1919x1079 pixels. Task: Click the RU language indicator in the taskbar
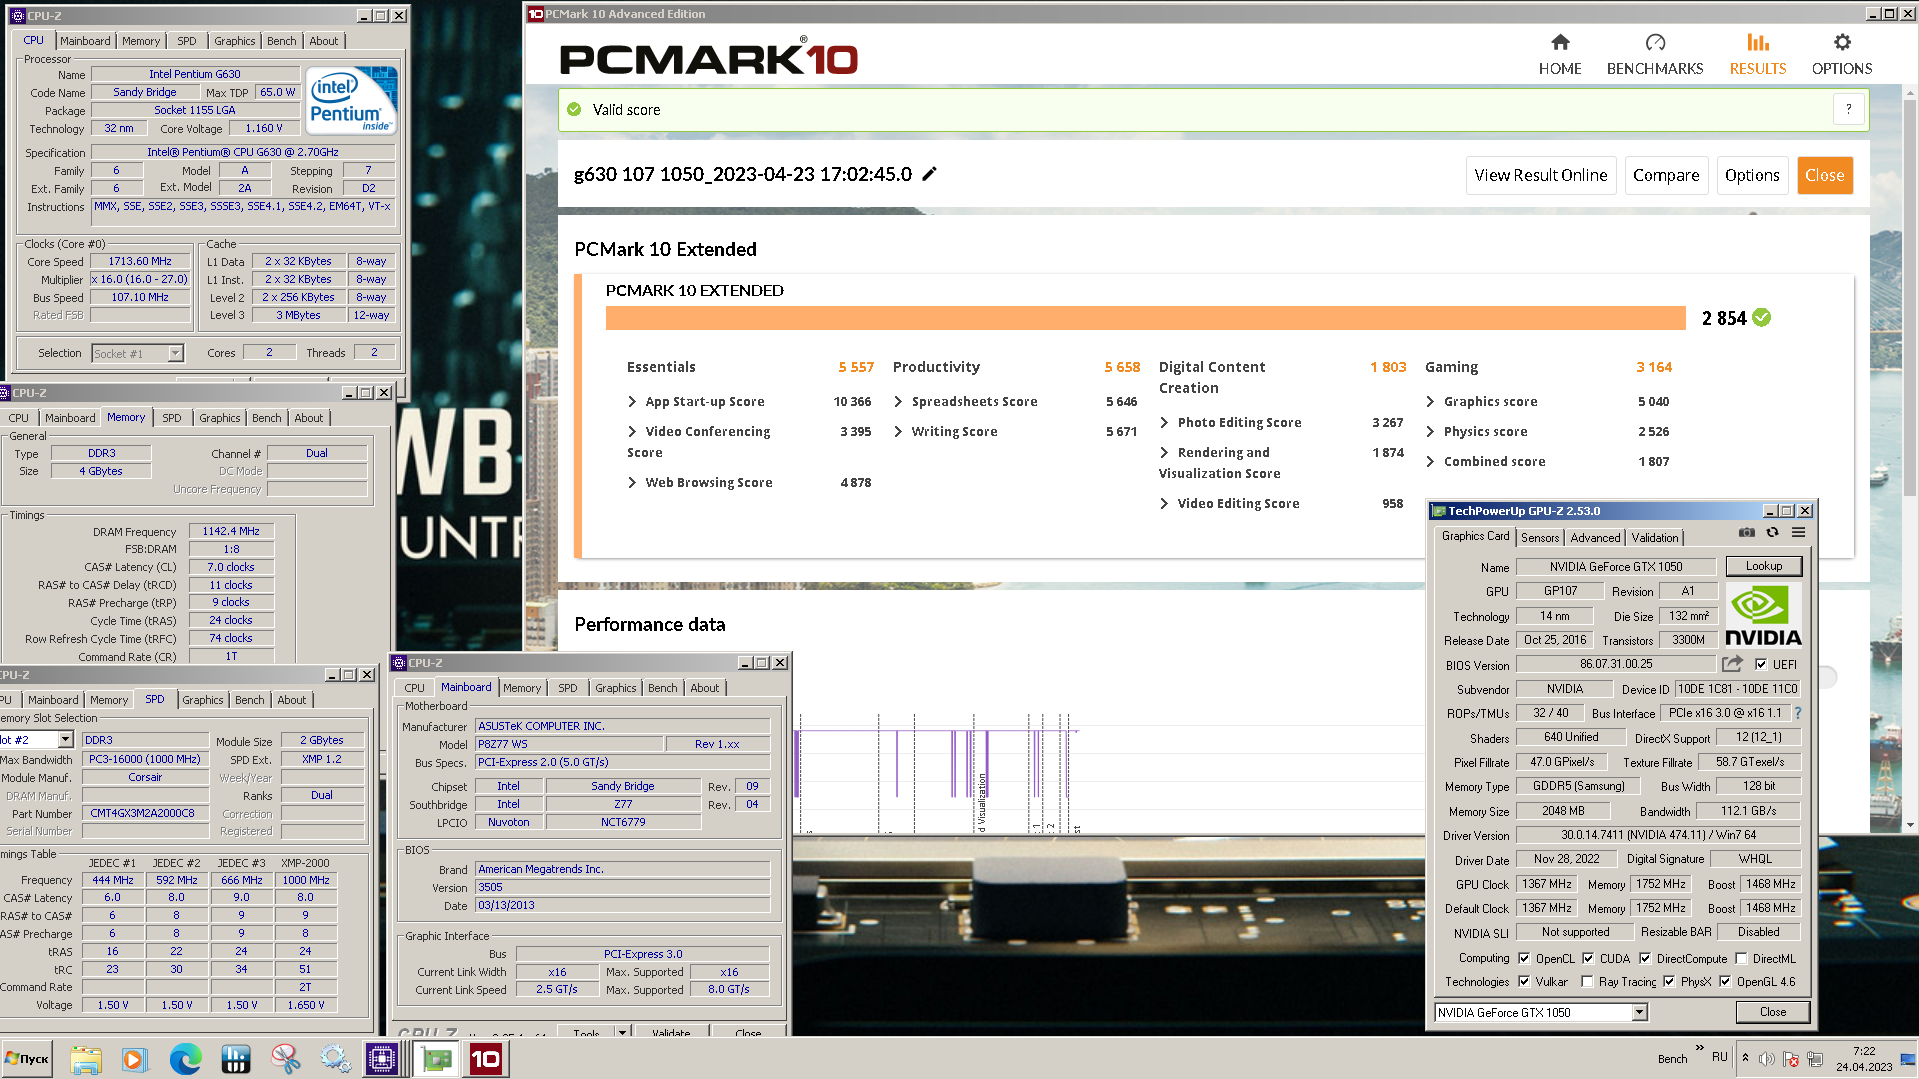point(1719,1057)
